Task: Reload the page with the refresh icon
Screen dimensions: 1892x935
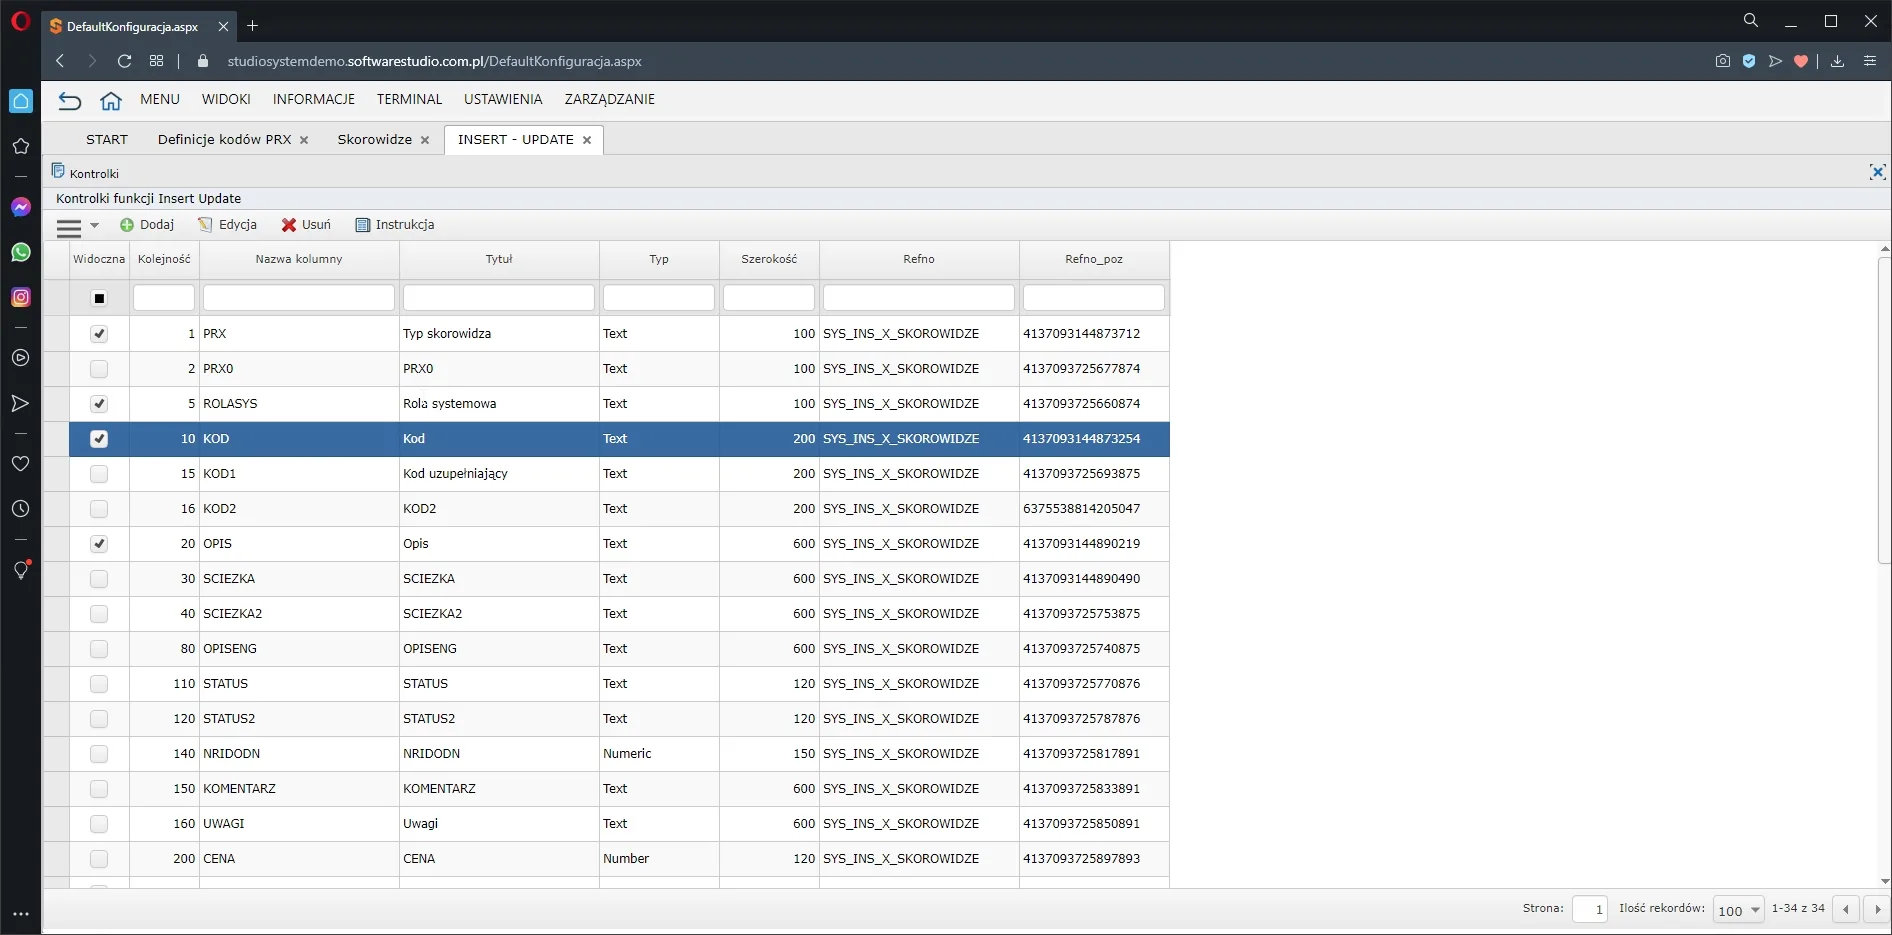Action: pos(125,61)
